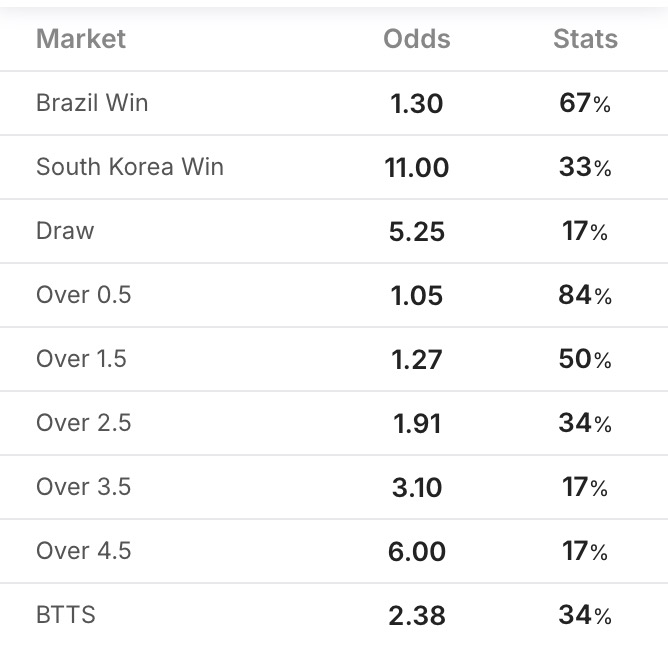Viewport: 668px width, 646px height.
Task: Select Over 0.5 odds 1.05
Action: click(x=416, y=295)
